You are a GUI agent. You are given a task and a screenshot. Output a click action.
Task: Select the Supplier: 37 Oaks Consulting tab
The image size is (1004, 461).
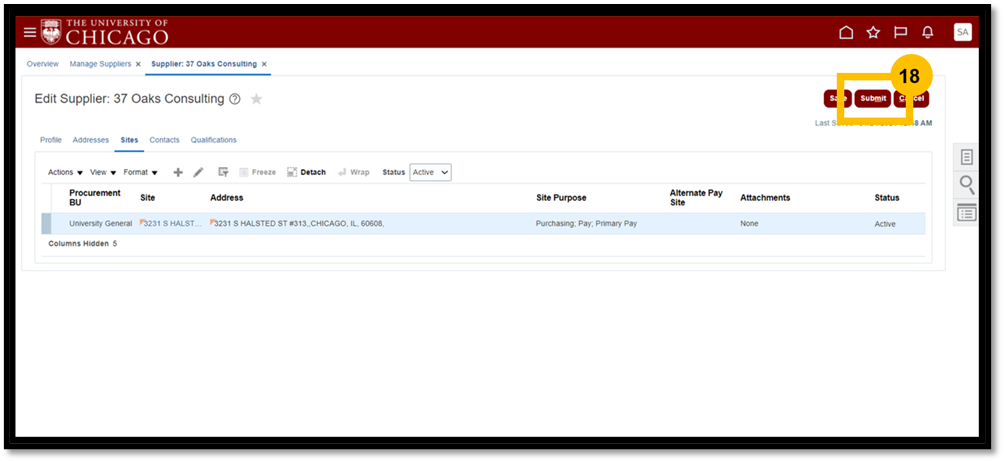(204, 64)
